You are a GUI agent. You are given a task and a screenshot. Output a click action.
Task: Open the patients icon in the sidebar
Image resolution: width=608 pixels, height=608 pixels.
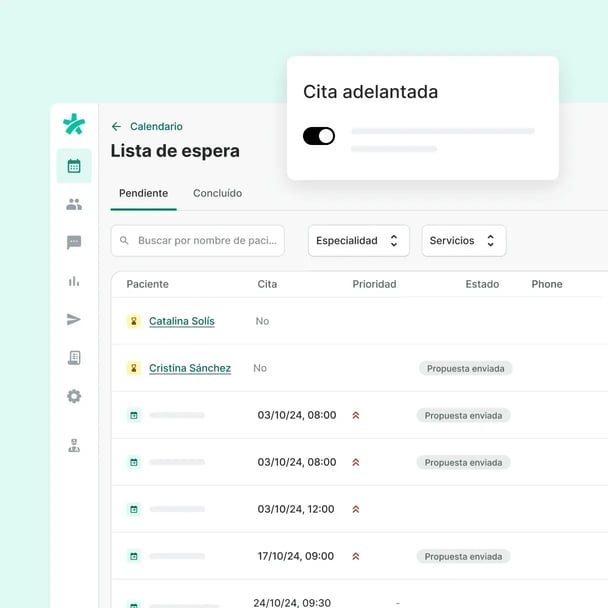74,204
